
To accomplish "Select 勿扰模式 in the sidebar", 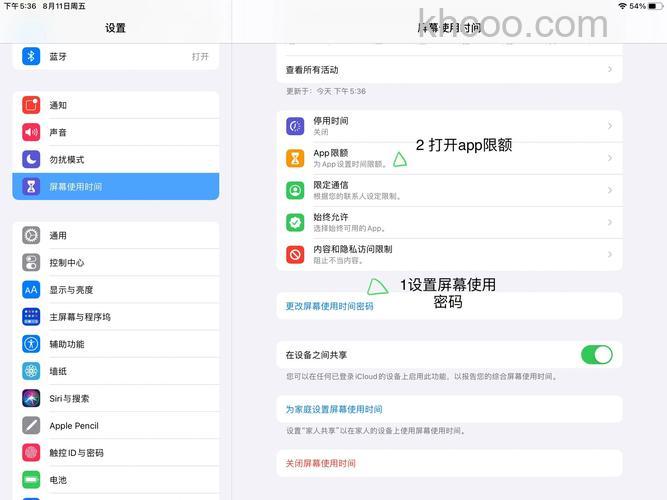I will (x=116, y=160).
